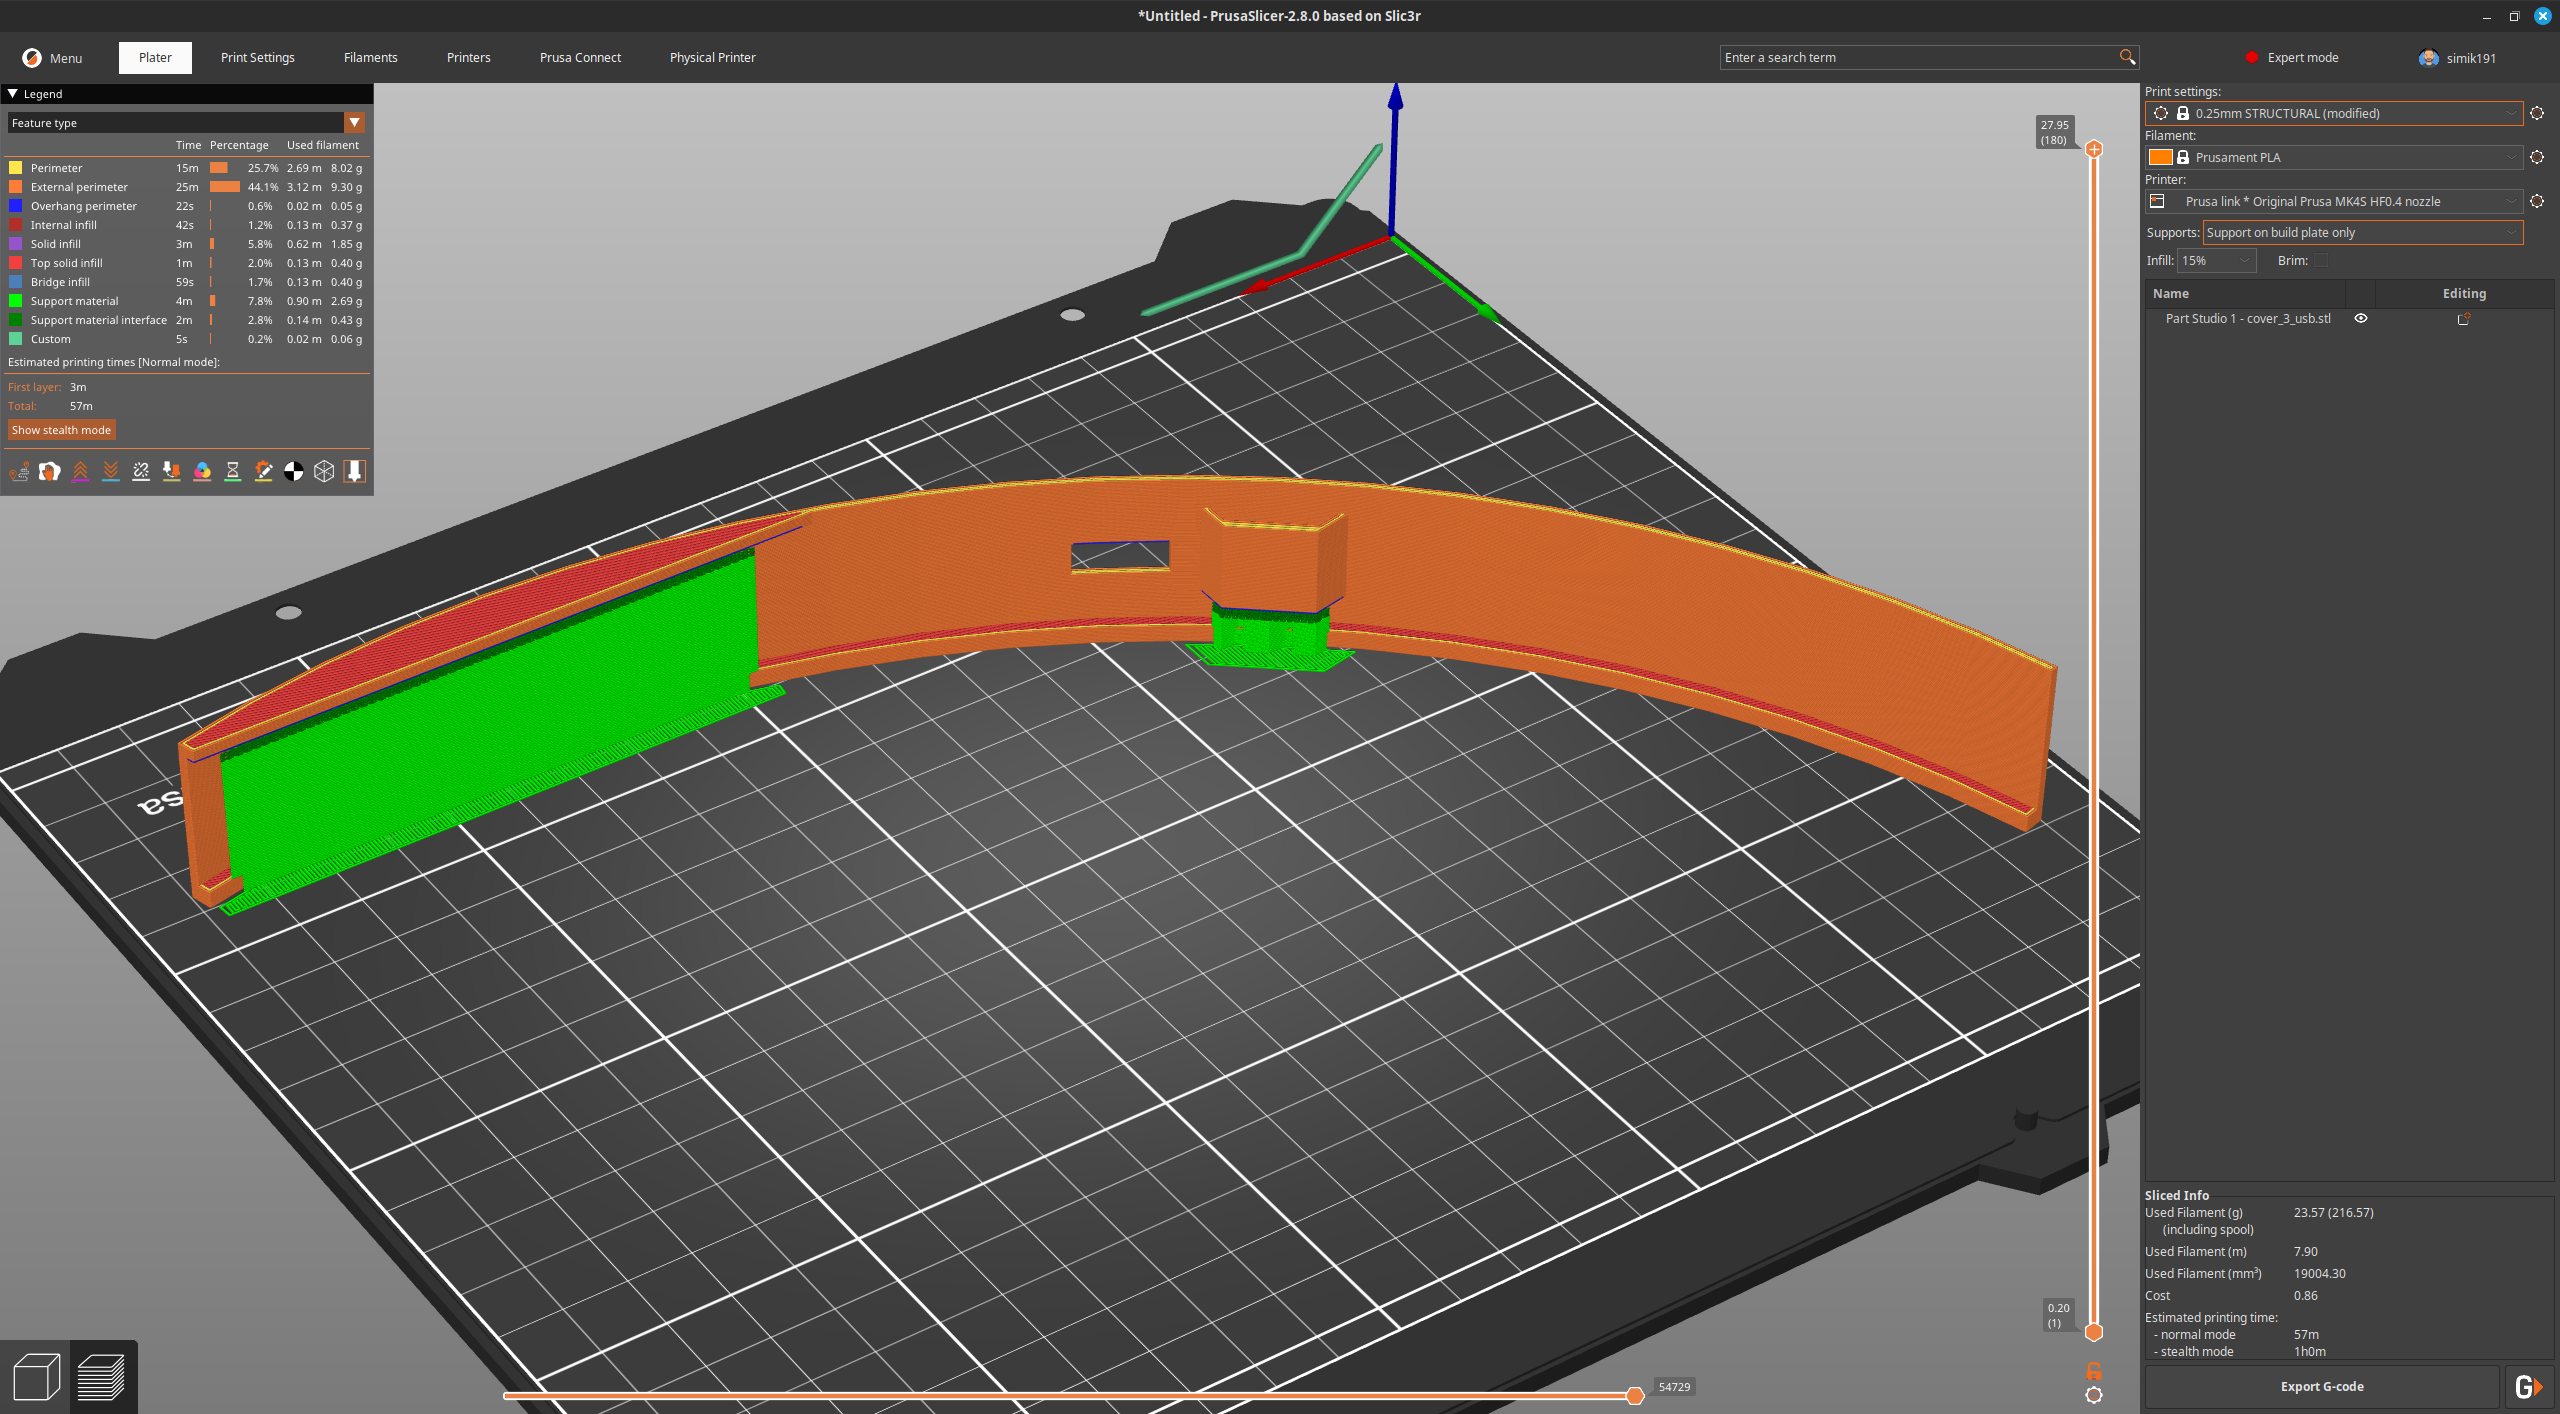
Task: Open the horizontal slider settings cog
Action: tap(2094, 1395)
